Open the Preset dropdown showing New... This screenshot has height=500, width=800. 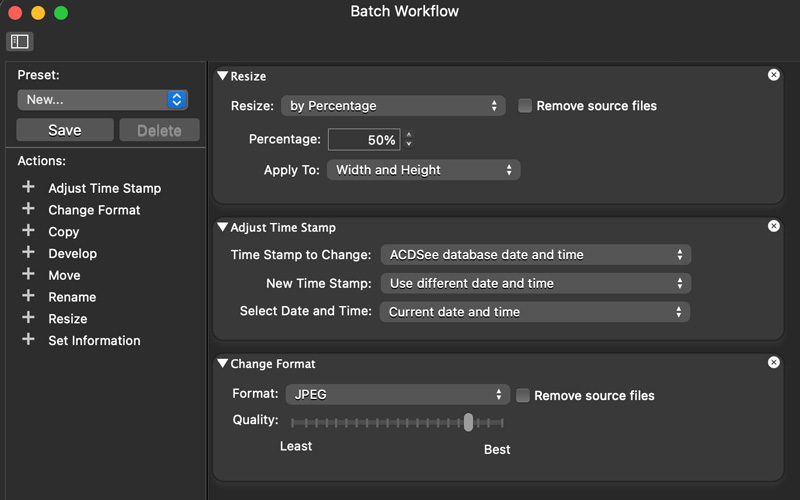(102, 100)
